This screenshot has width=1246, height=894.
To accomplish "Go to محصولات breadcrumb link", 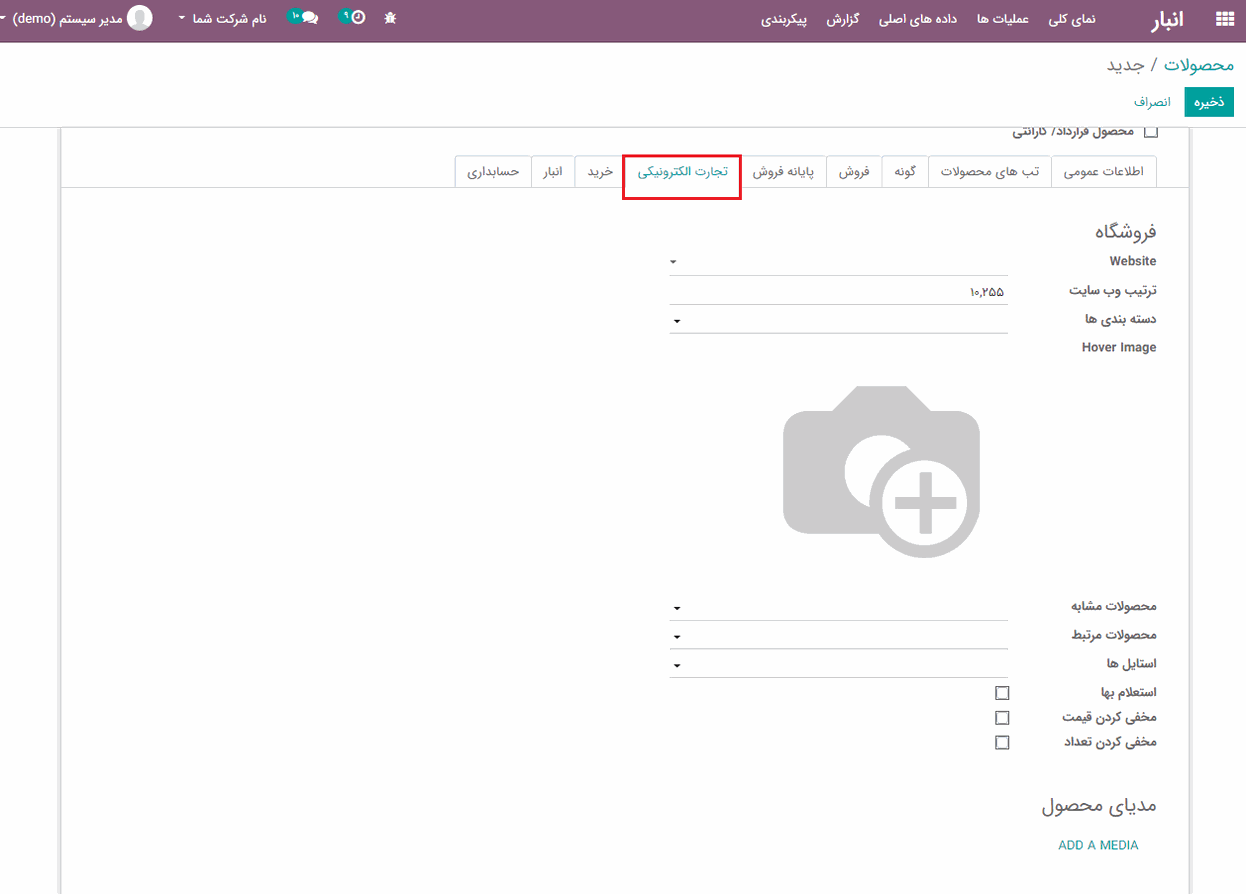I will click(x=1199, y=64).
